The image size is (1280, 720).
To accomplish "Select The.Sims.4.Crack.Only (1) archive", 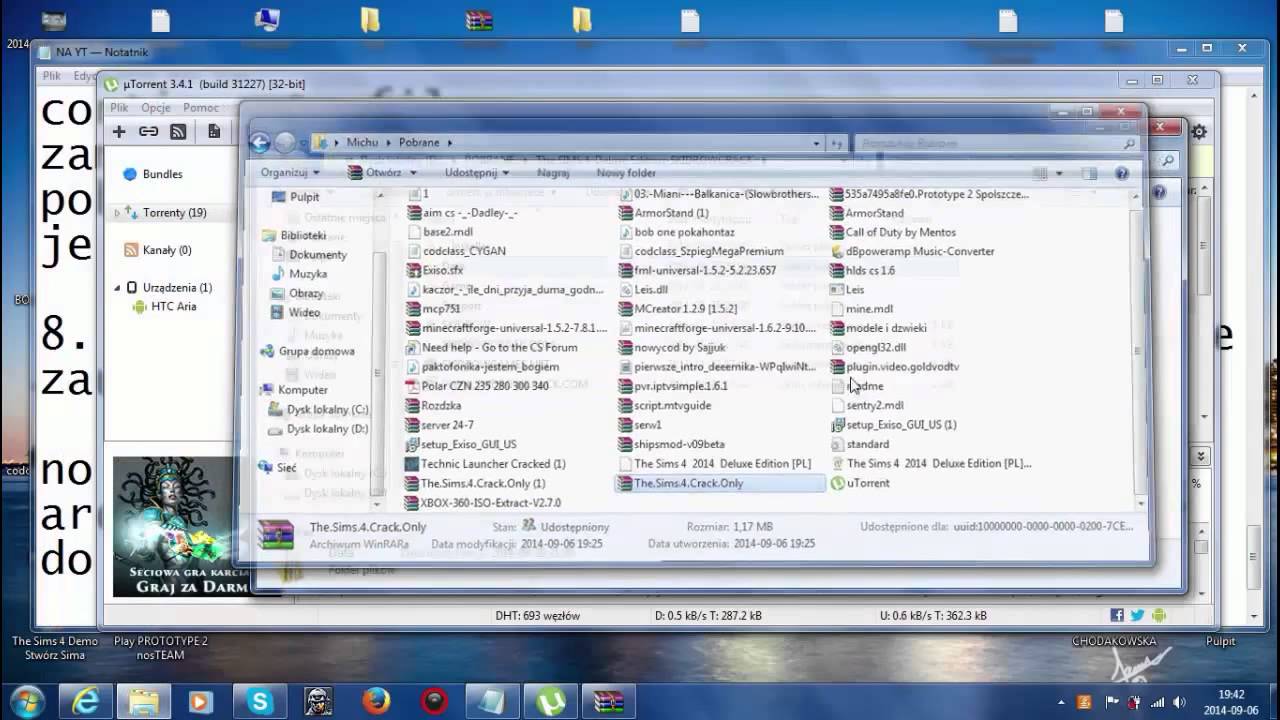I will [474, 483].
